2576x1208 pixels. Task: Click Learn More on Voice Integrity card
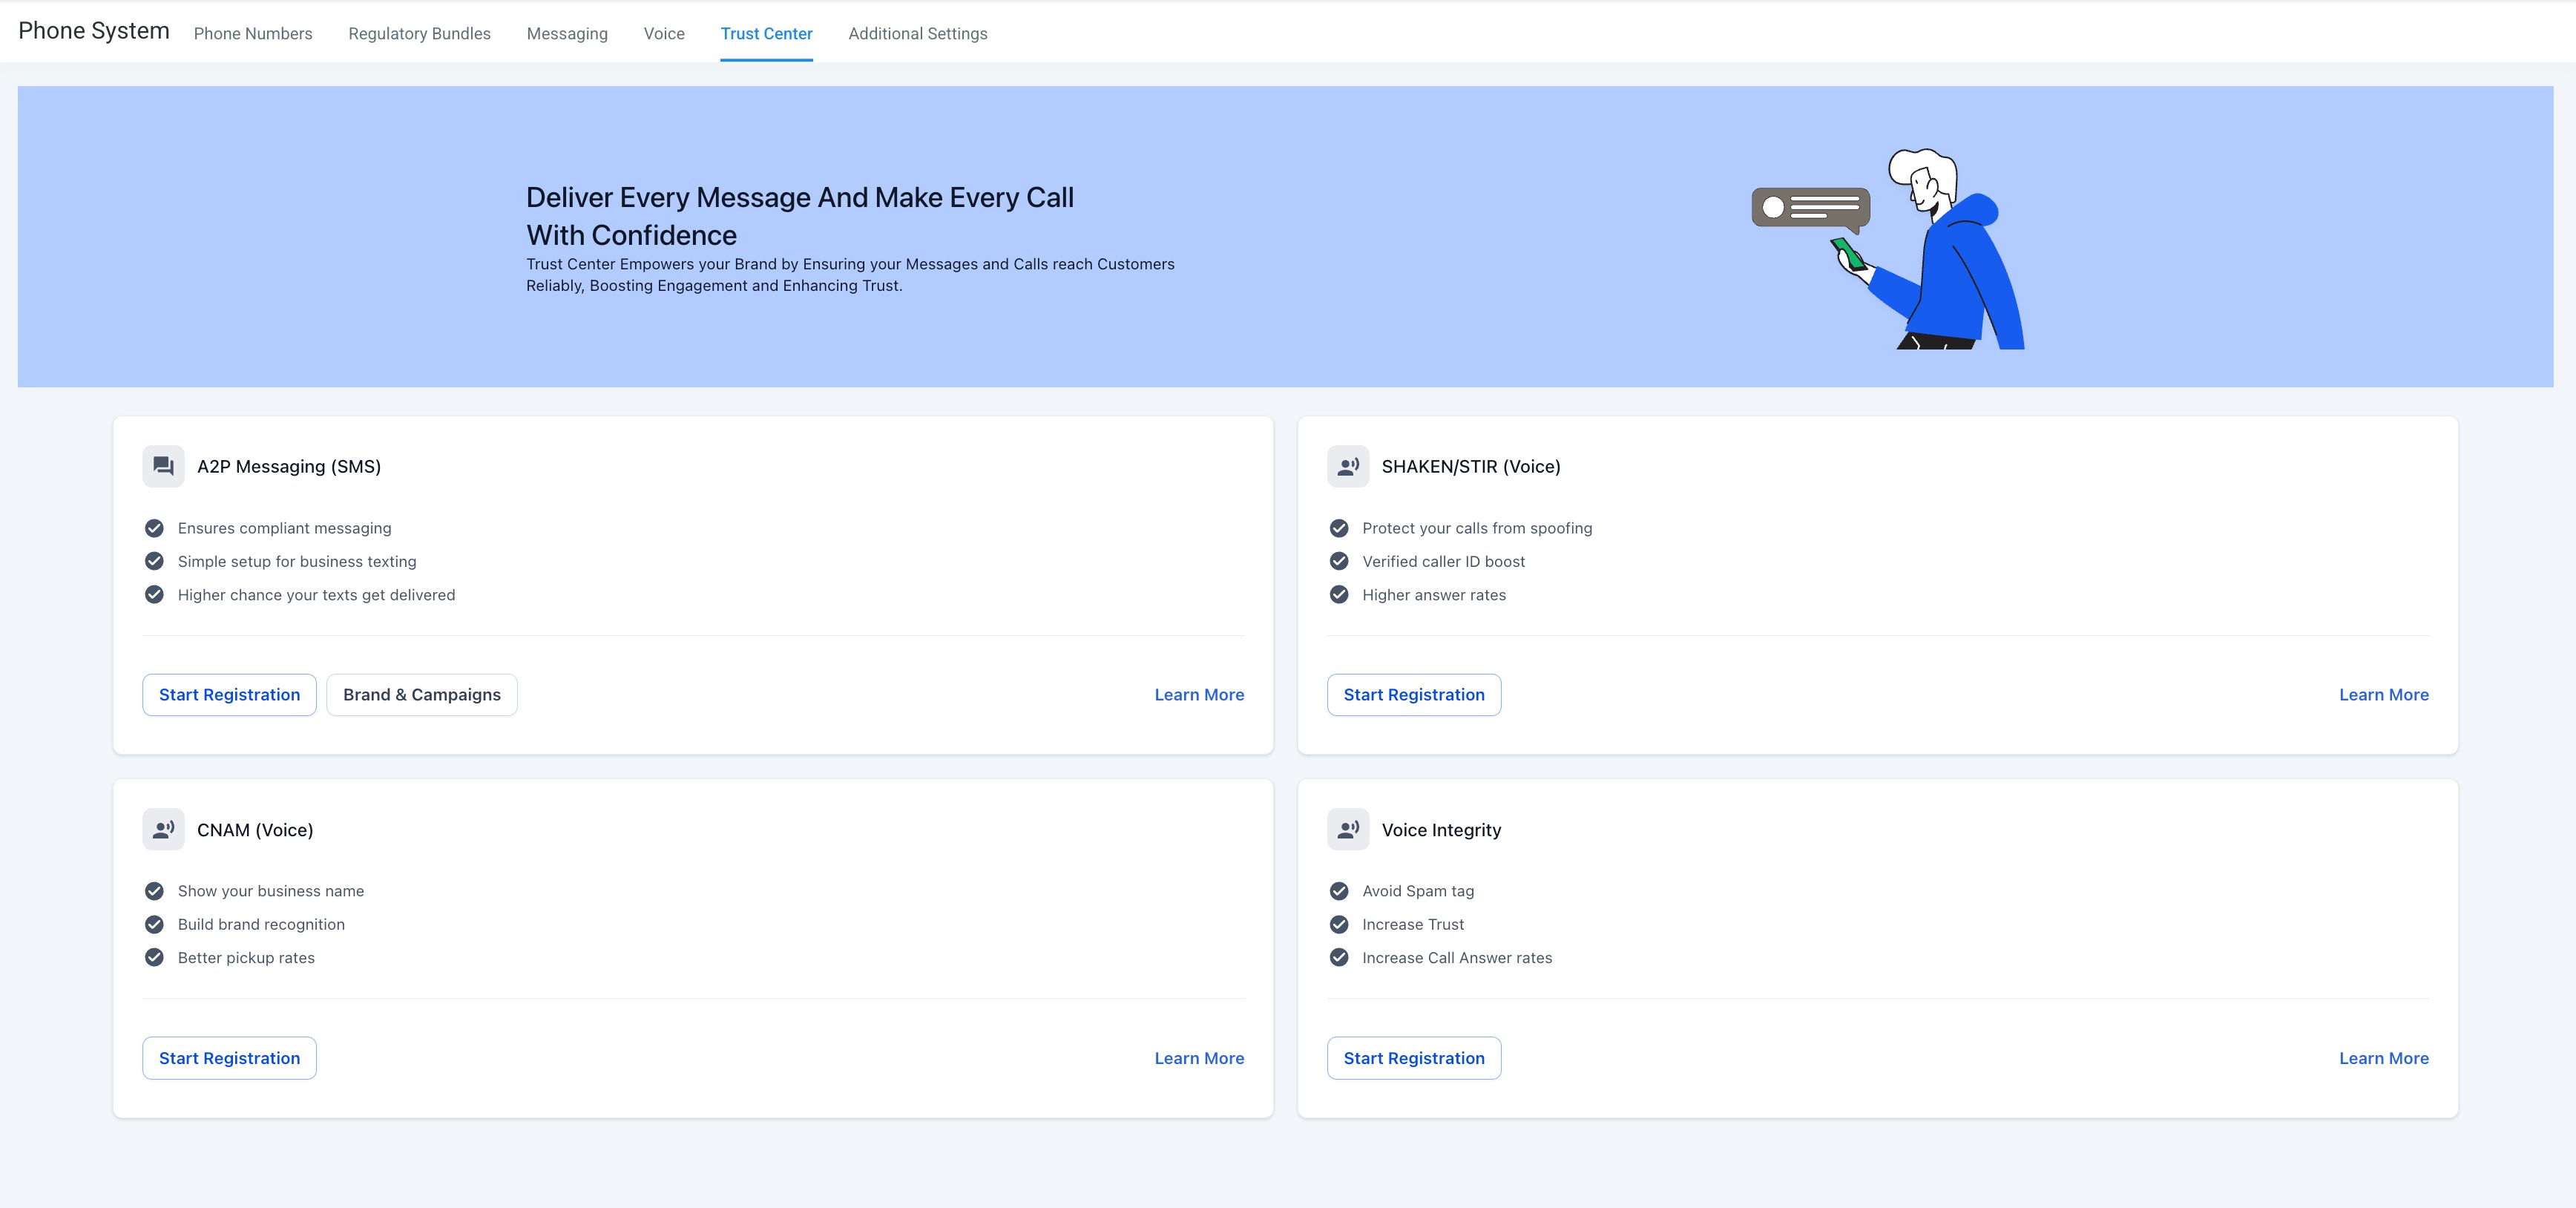point(2384,1058)
